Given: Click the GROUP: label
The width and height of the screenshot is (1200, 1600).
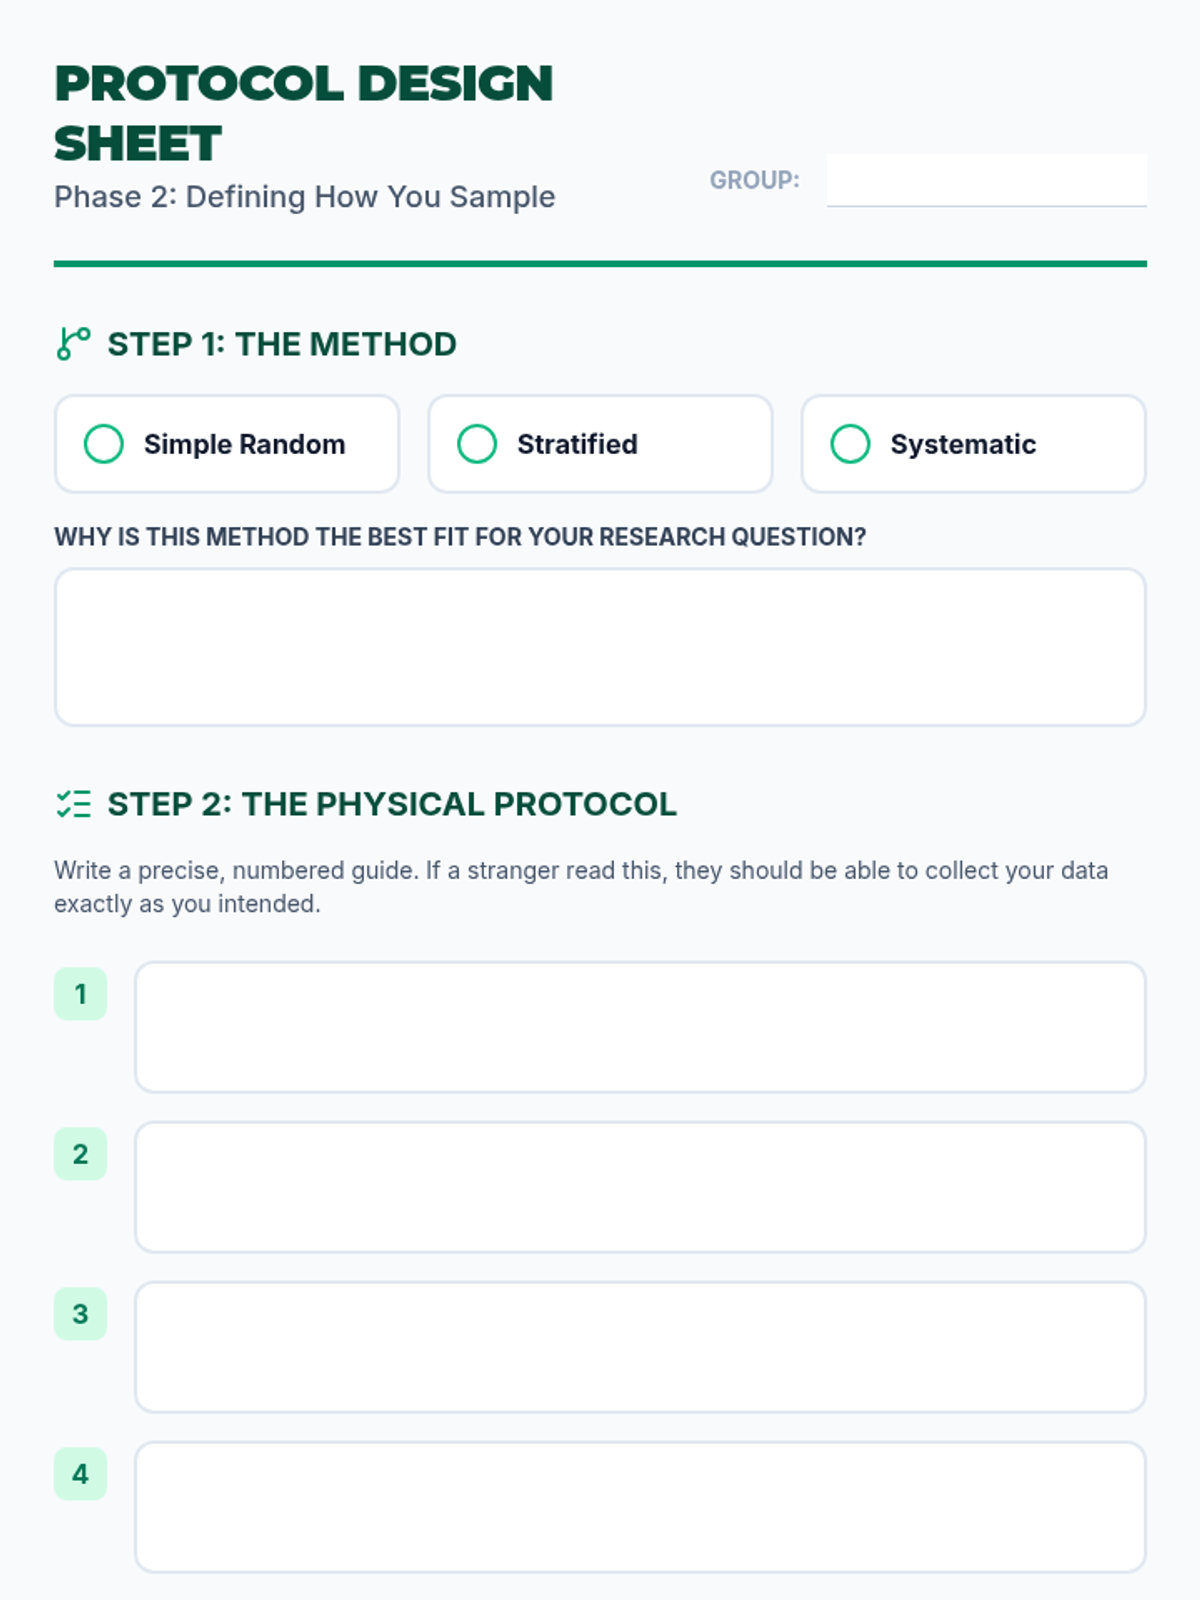Looking at the screenshot, I should 754,180.
